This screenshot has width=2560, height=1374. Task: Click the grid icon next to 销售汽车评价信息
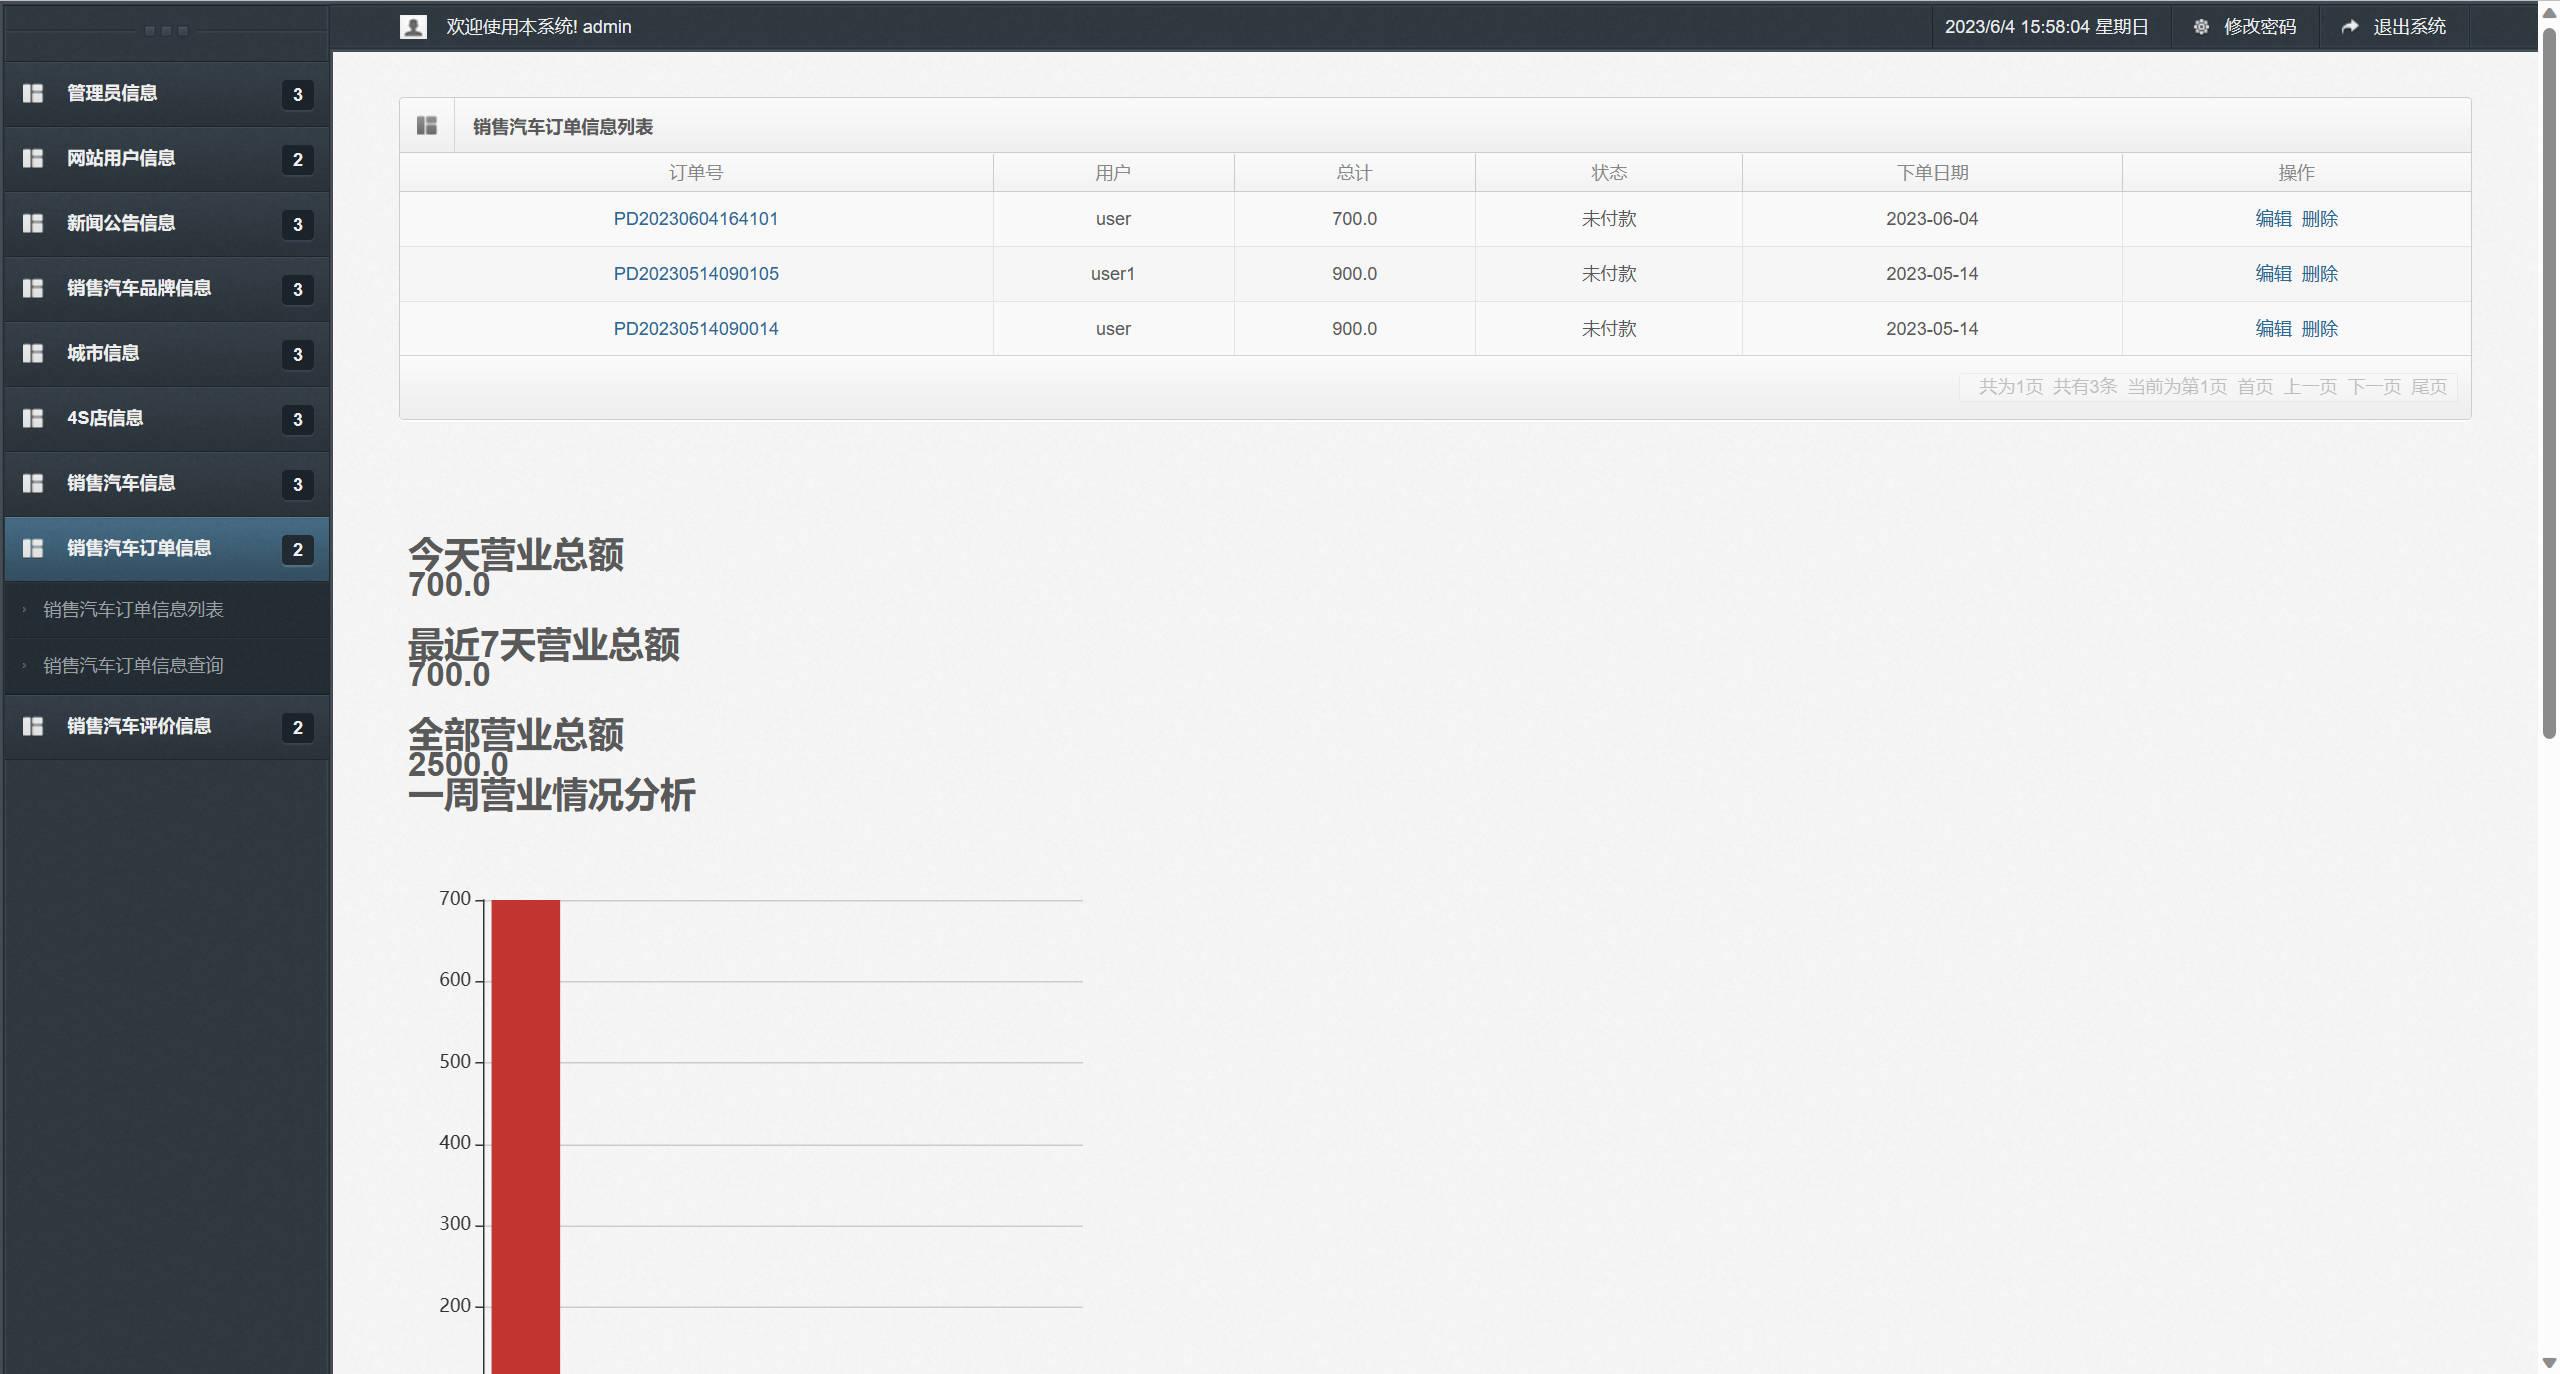[33, 726]
